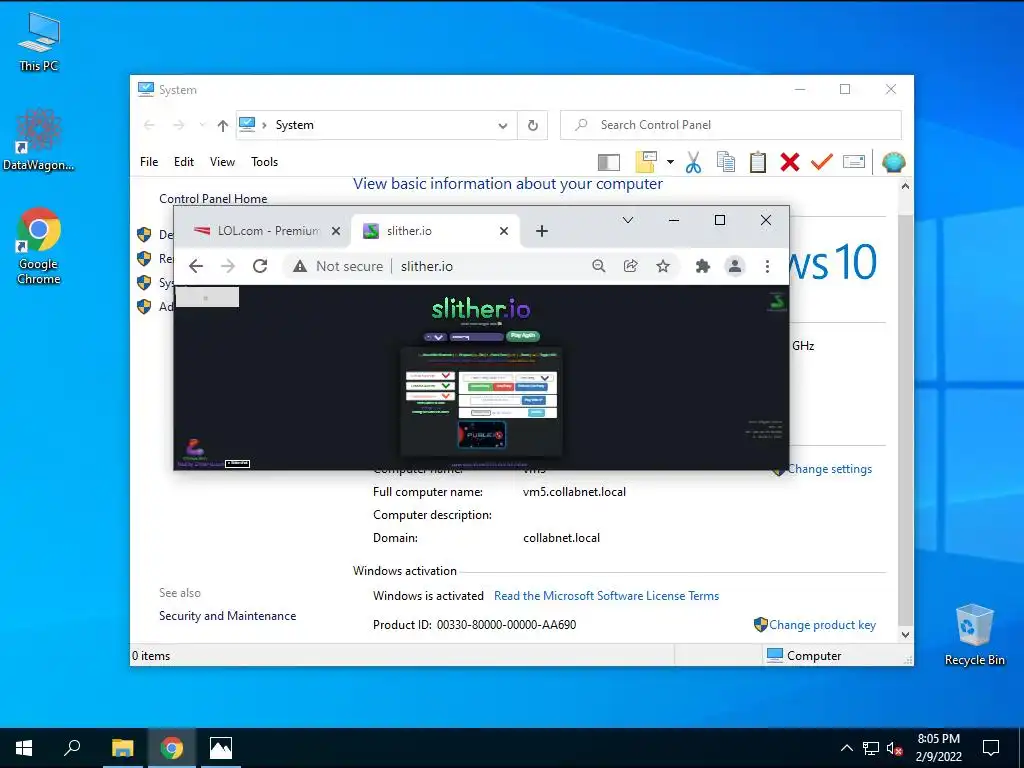Click the folder view settings icon
Image resolution: width=1024 pixels, height=768 pixels.
646,161
